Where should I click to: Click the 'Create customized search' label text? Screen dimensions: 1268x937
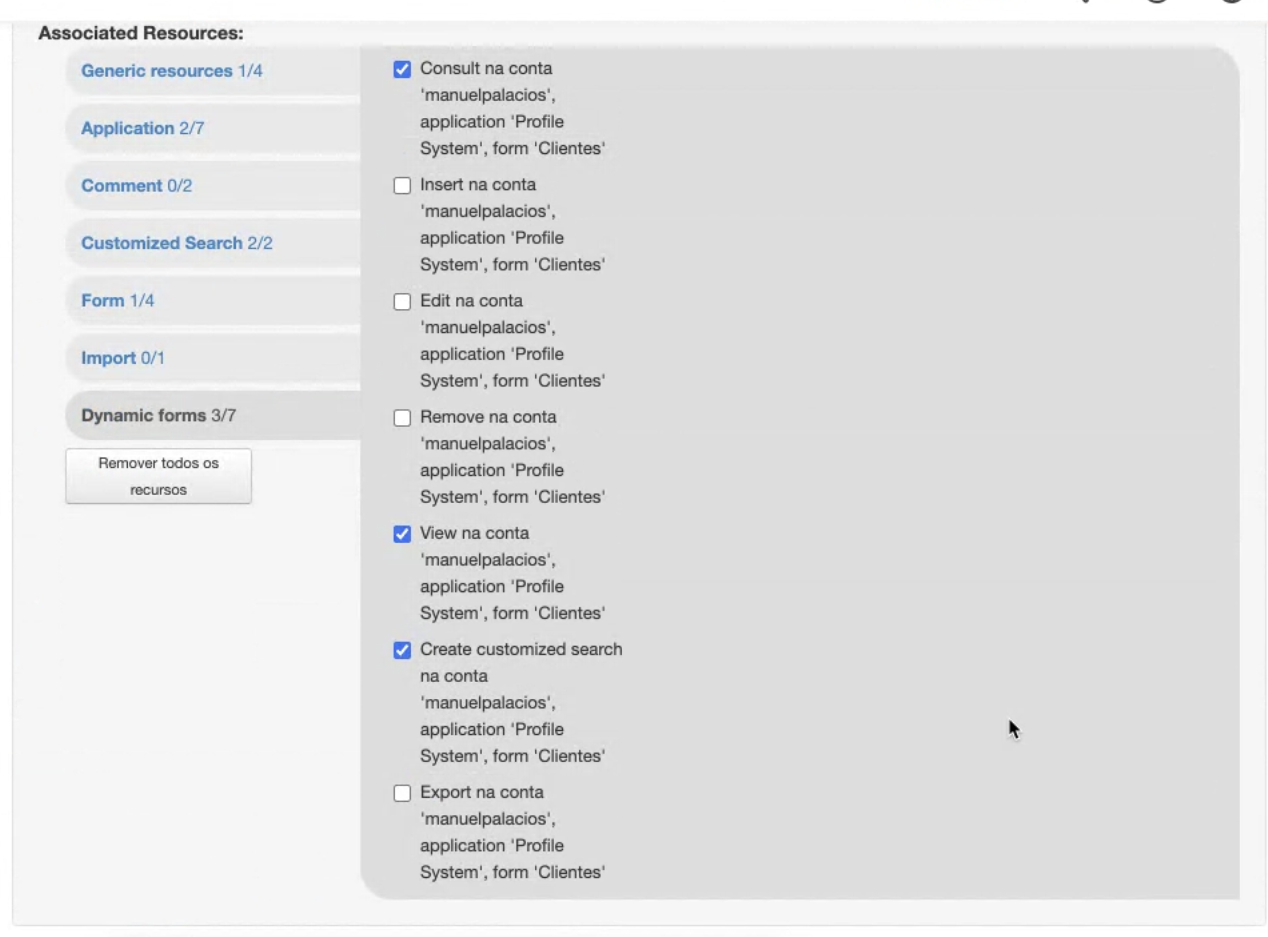coord(521,649)
